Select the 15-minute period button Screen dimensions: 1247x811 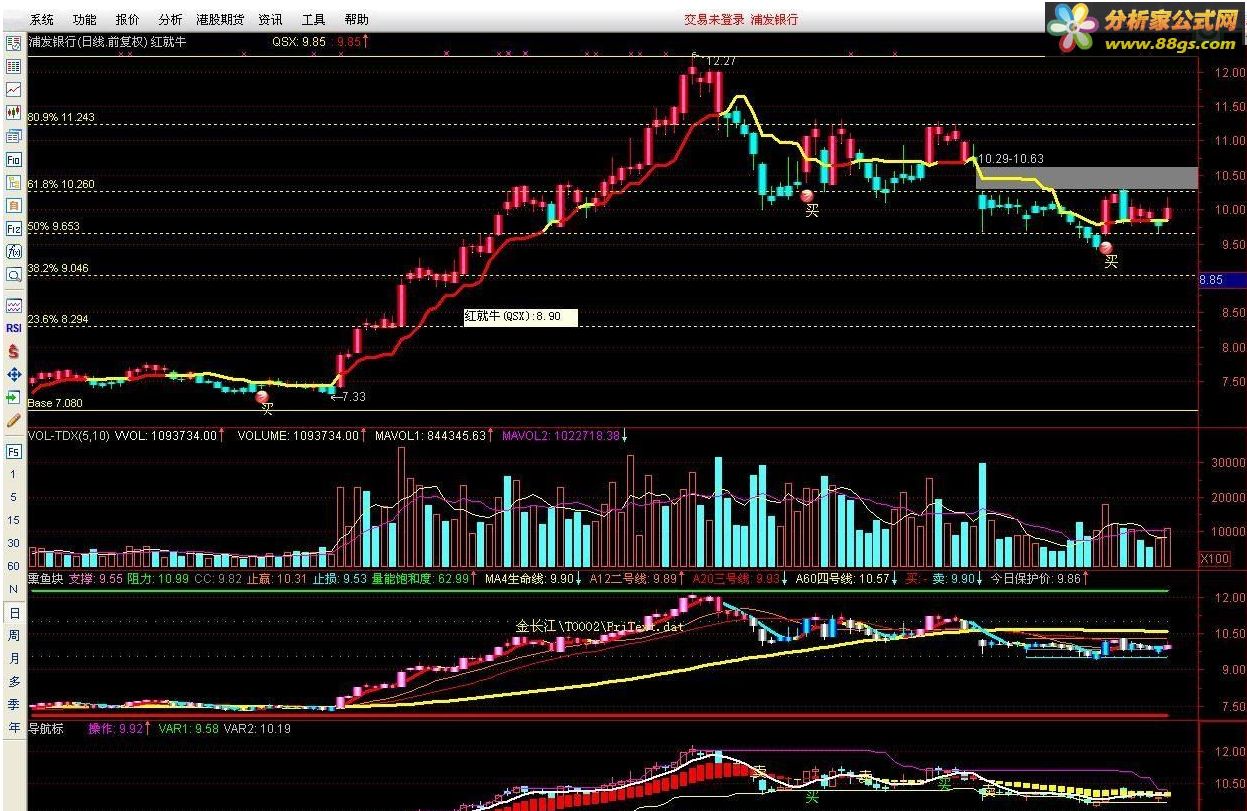click(14, 520)
